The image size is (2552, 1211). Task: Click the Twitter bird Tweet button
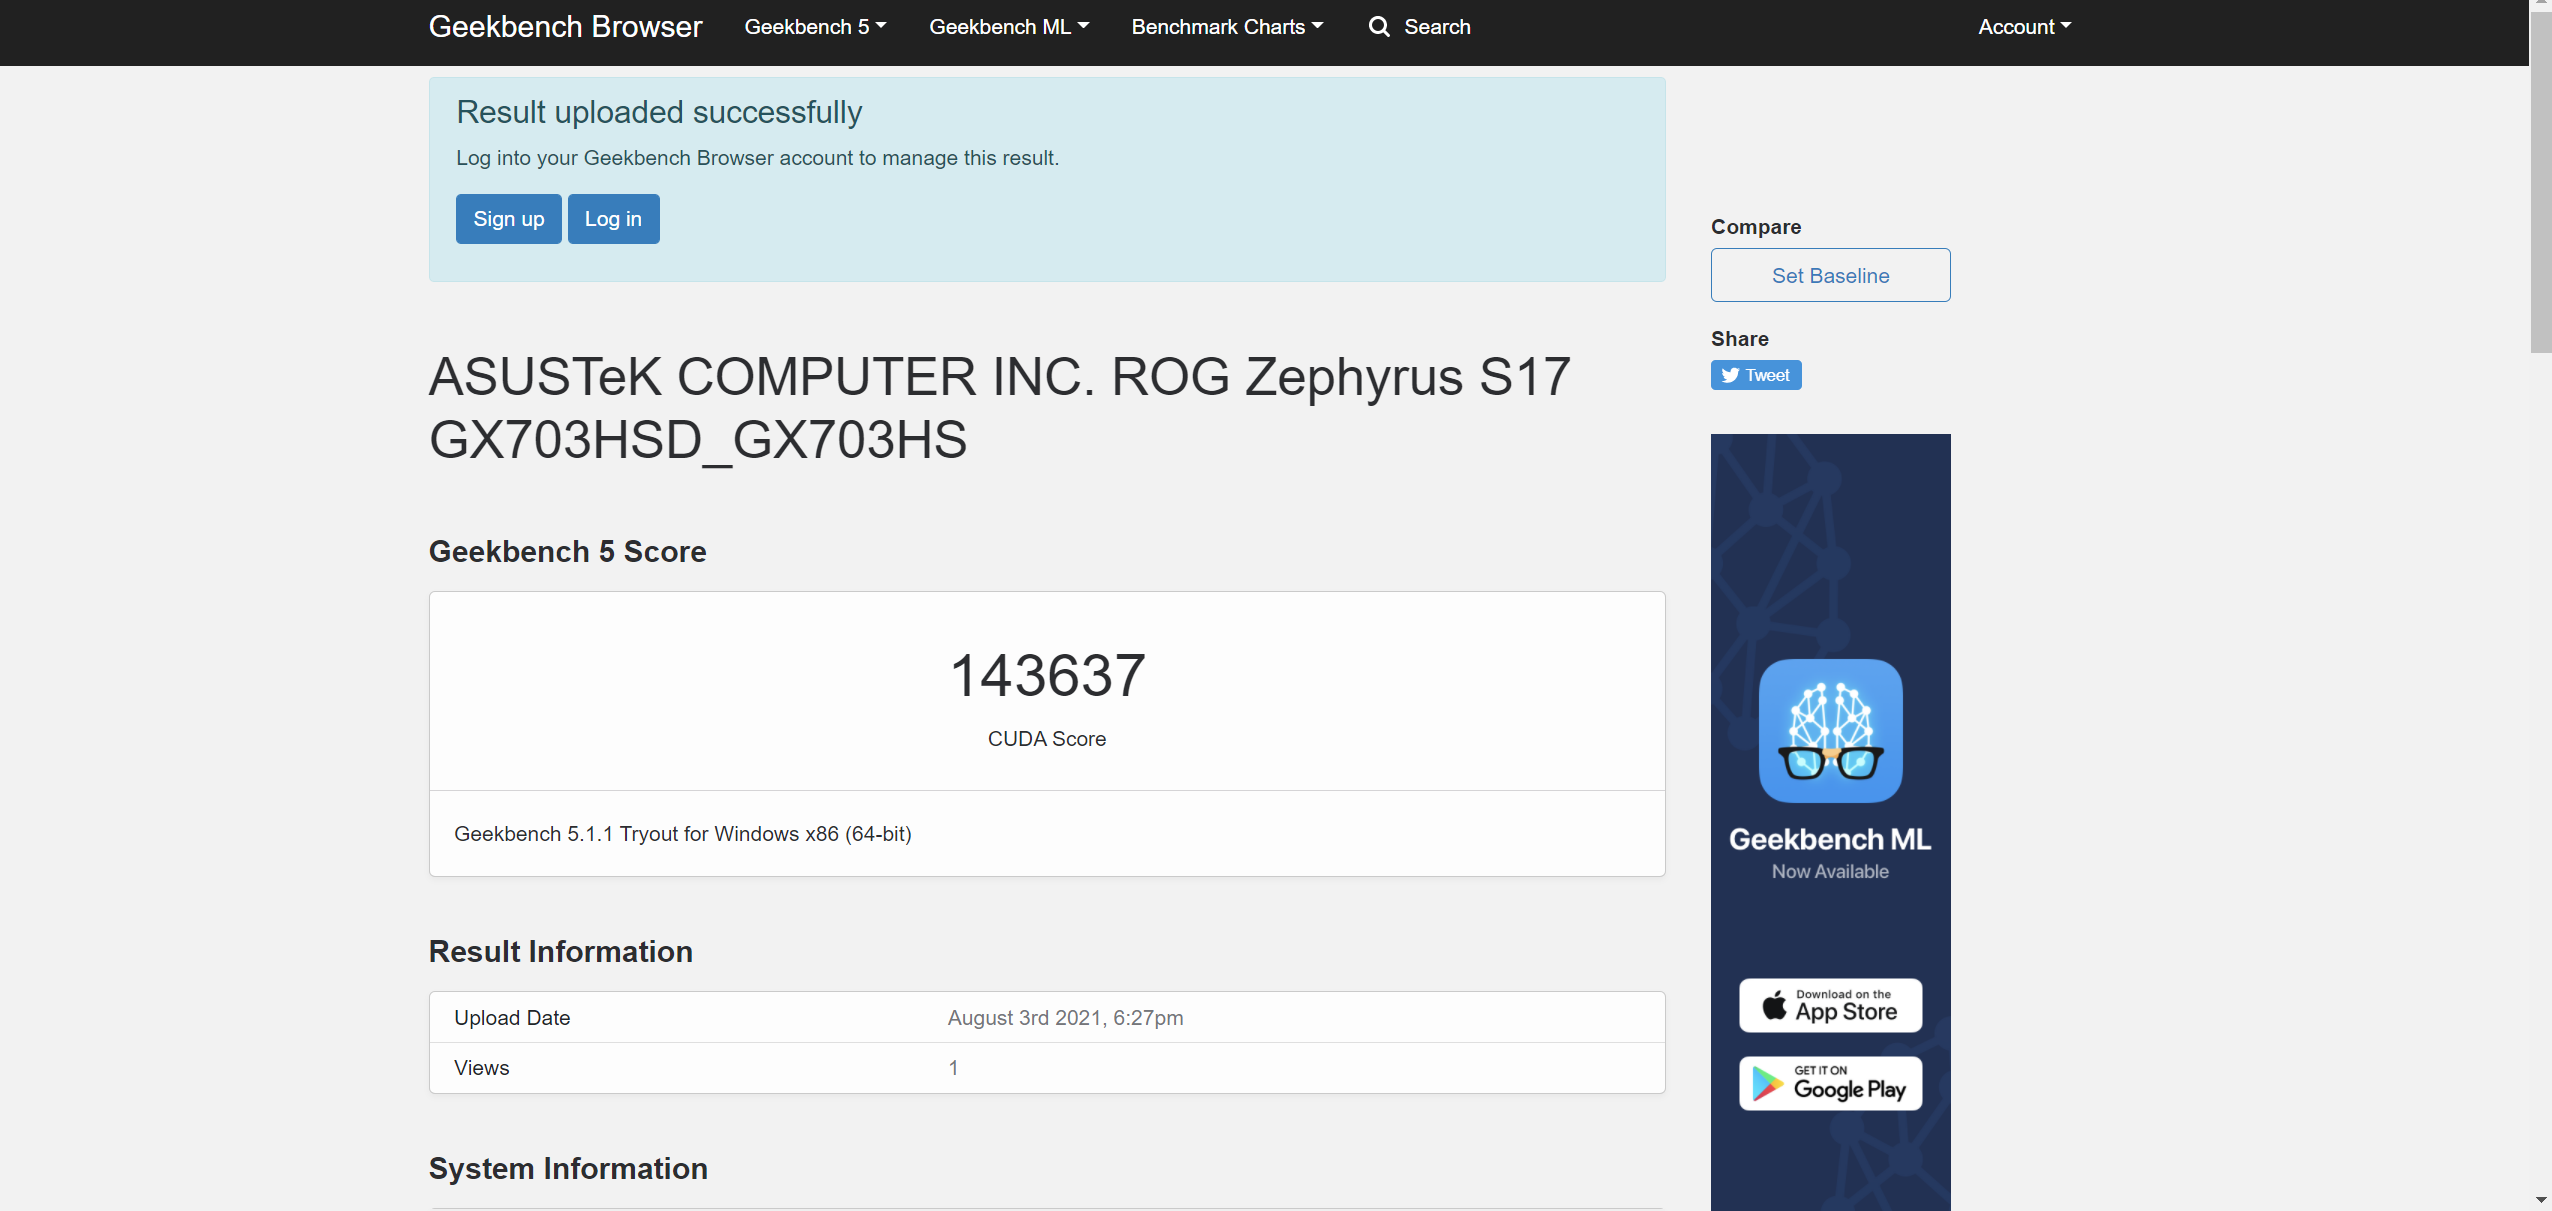[x=1755, y=375]
